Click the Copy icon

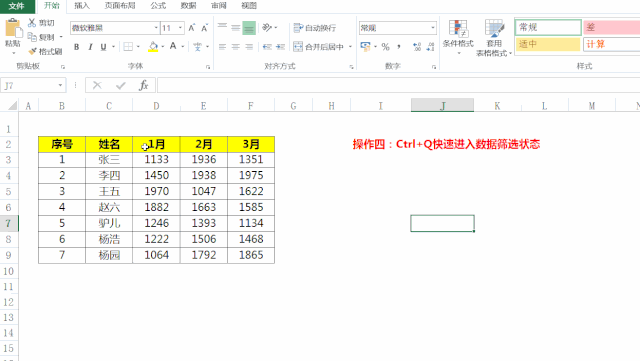point(32,37)
